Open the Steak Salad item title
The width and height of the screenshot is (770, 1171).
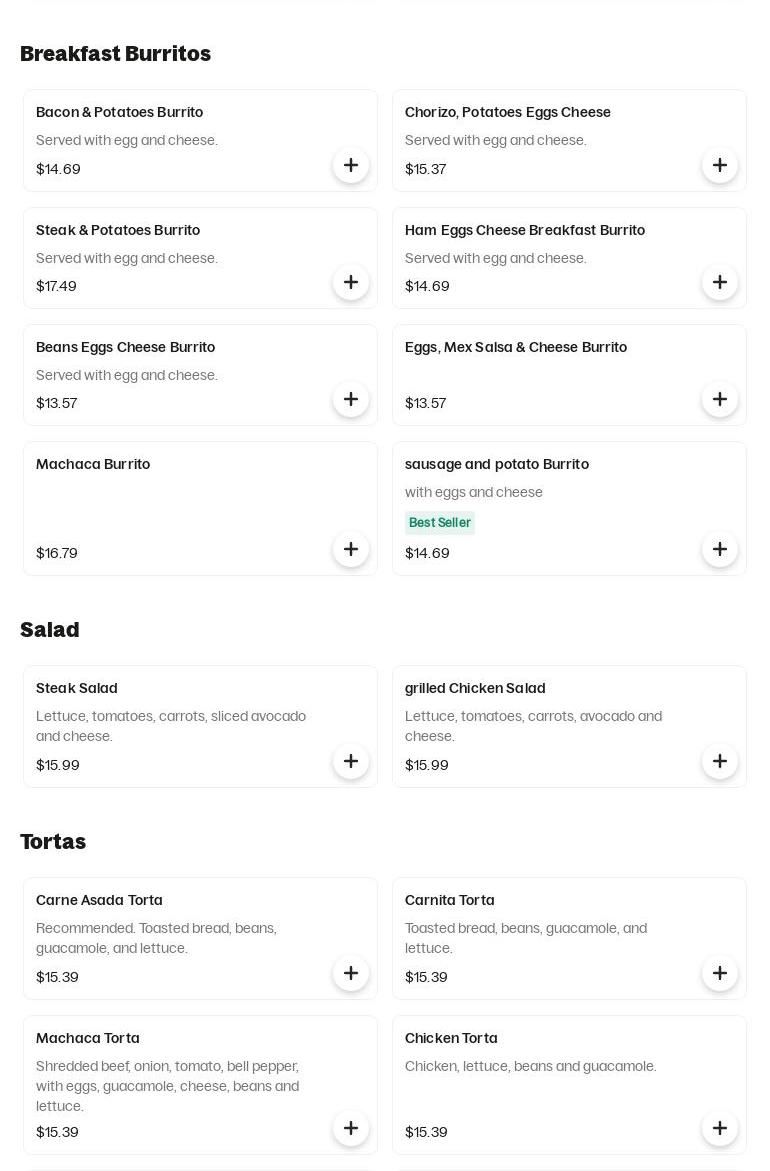[77, 688]
